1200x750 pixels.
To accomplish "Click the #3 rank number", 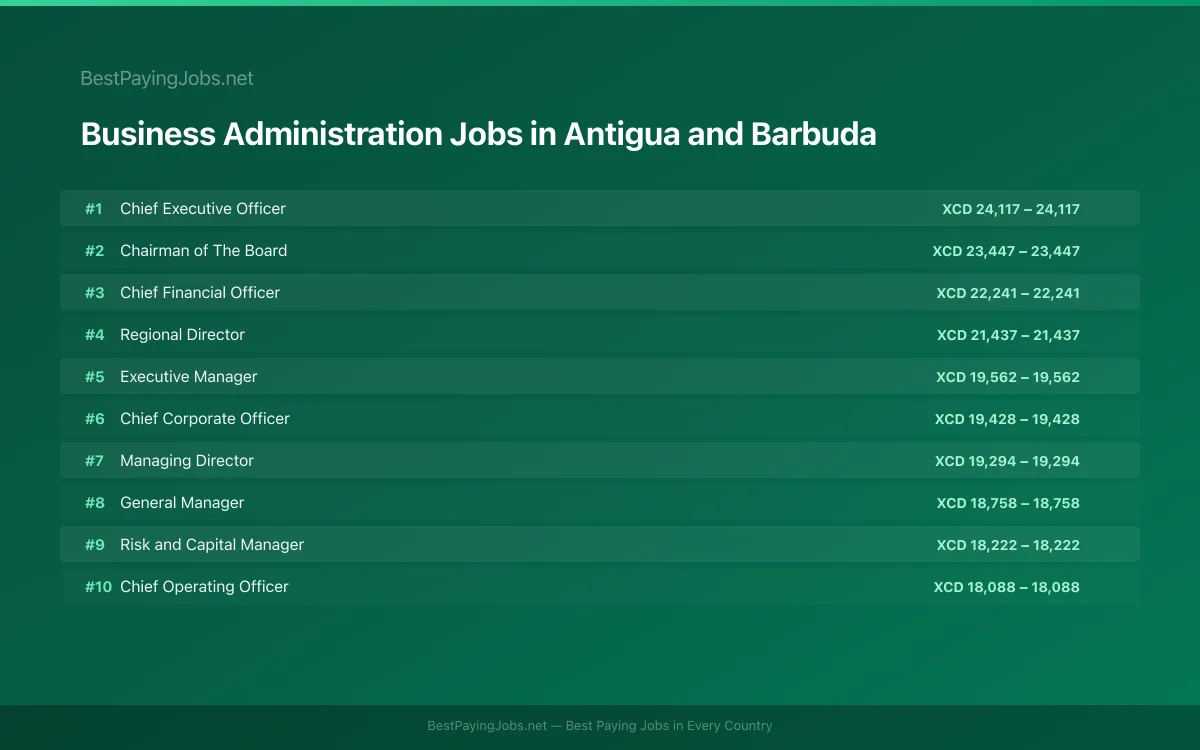I will (94, 293).
